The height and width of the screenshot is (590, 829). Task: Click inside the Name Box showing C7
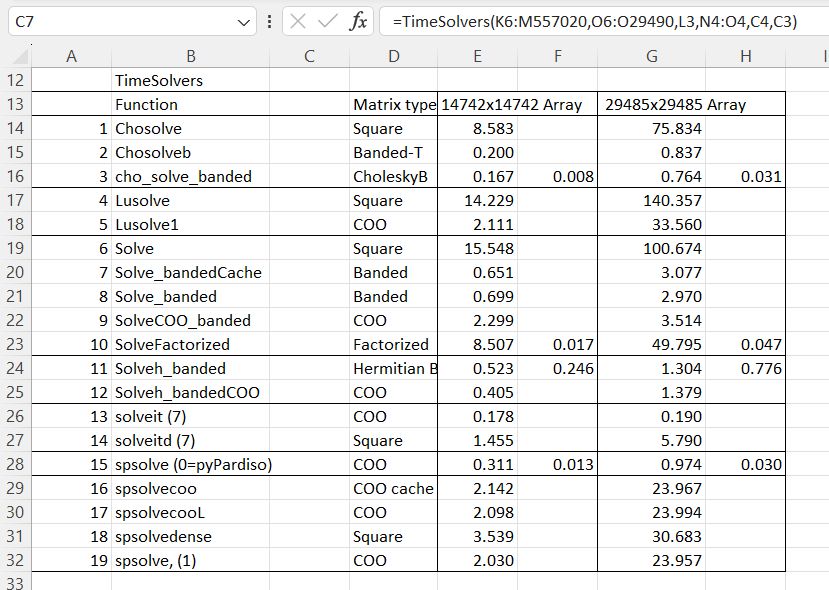click(120, 21)
